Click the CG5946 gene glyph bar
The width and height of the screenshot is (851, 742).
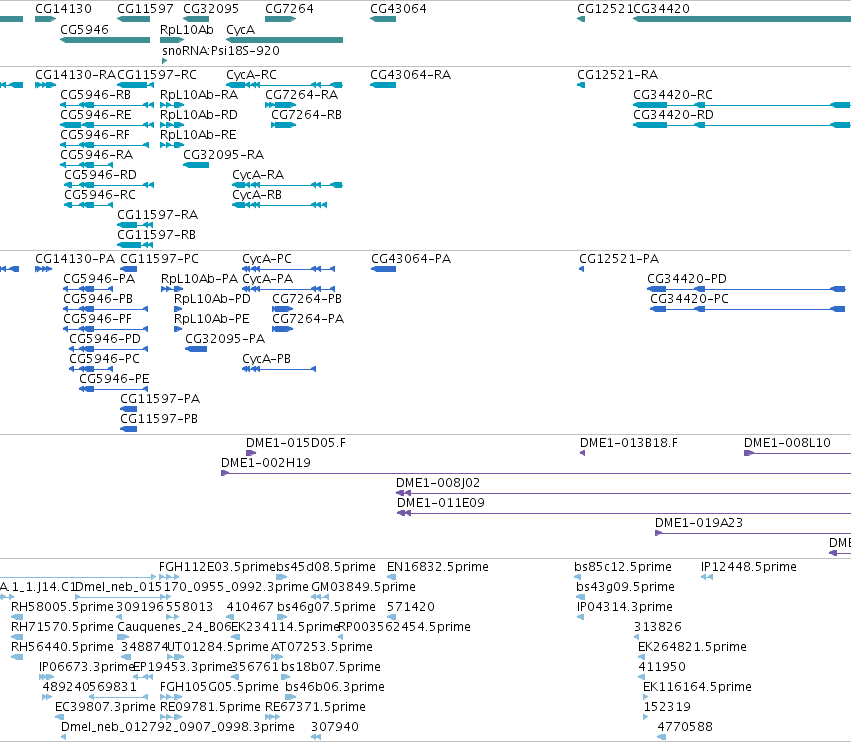click(x=105, y=40)
